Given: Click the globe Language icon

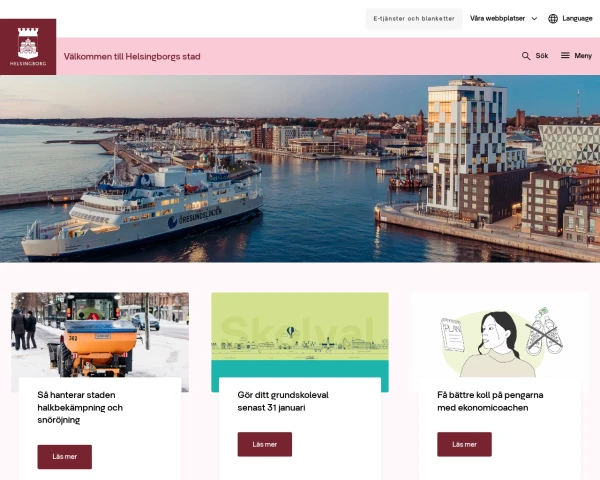Looking at the screenshot, I should coord(553,18).
